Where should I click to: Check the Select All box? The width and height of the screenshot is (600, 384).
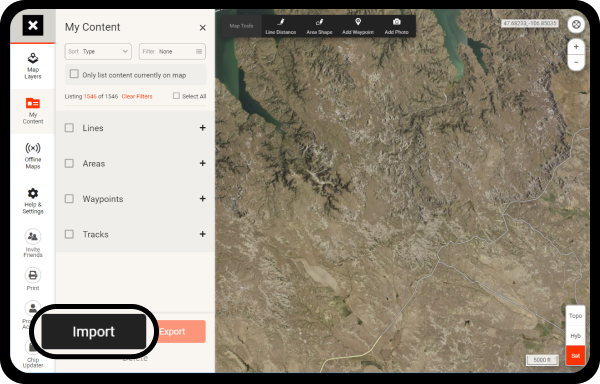click(x=176, y=96)
